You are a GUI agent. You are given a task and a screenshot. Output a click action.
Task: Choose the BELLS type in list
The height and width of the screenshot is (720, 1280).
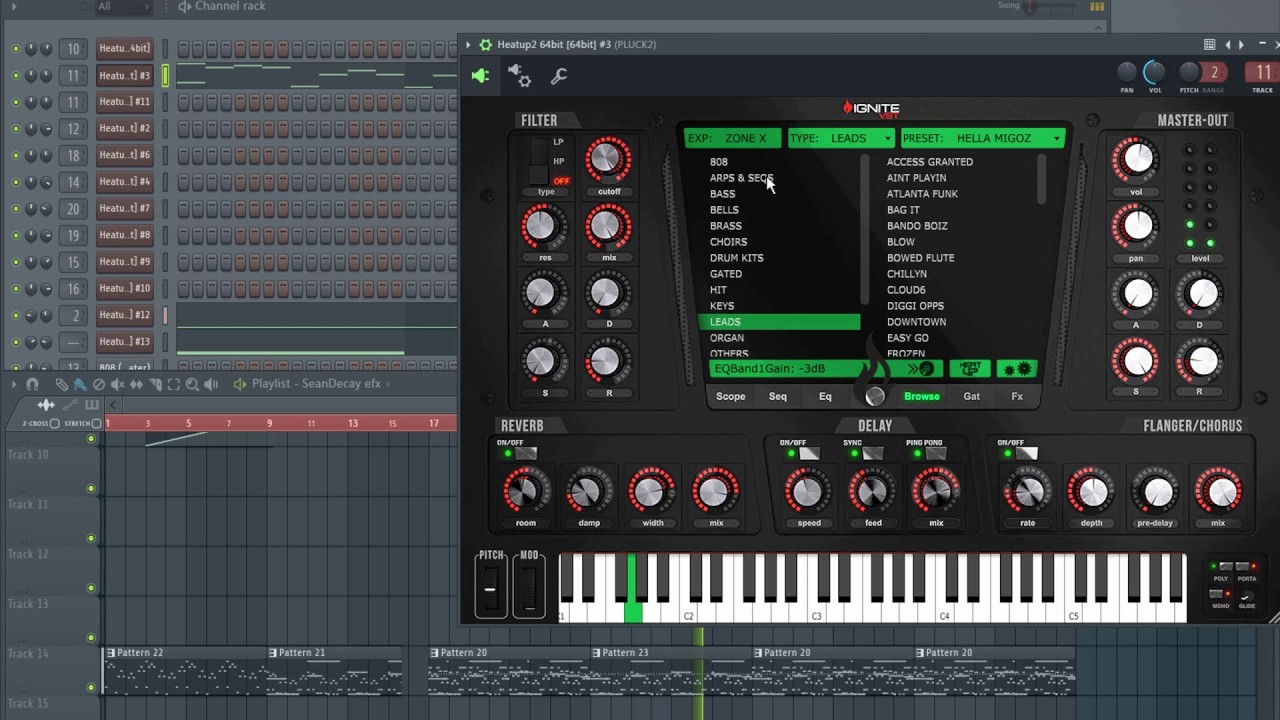tap(724, 210)
